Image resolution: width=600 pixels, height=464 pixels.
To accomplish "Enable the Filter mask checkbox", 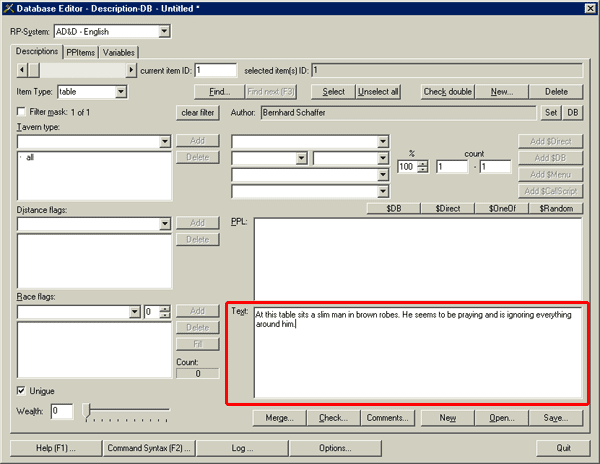I will tap(22, 112).
